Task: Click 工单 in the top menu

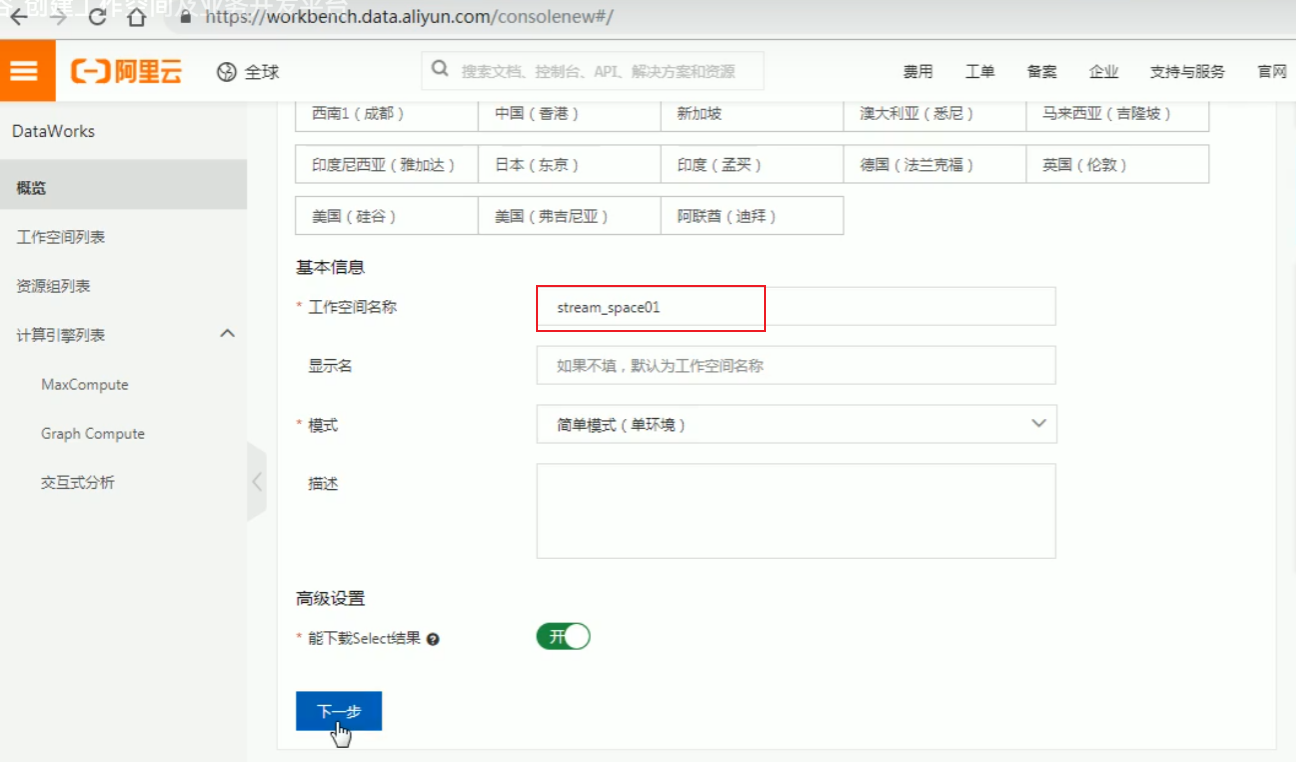Action: click(x=980, y=72)
